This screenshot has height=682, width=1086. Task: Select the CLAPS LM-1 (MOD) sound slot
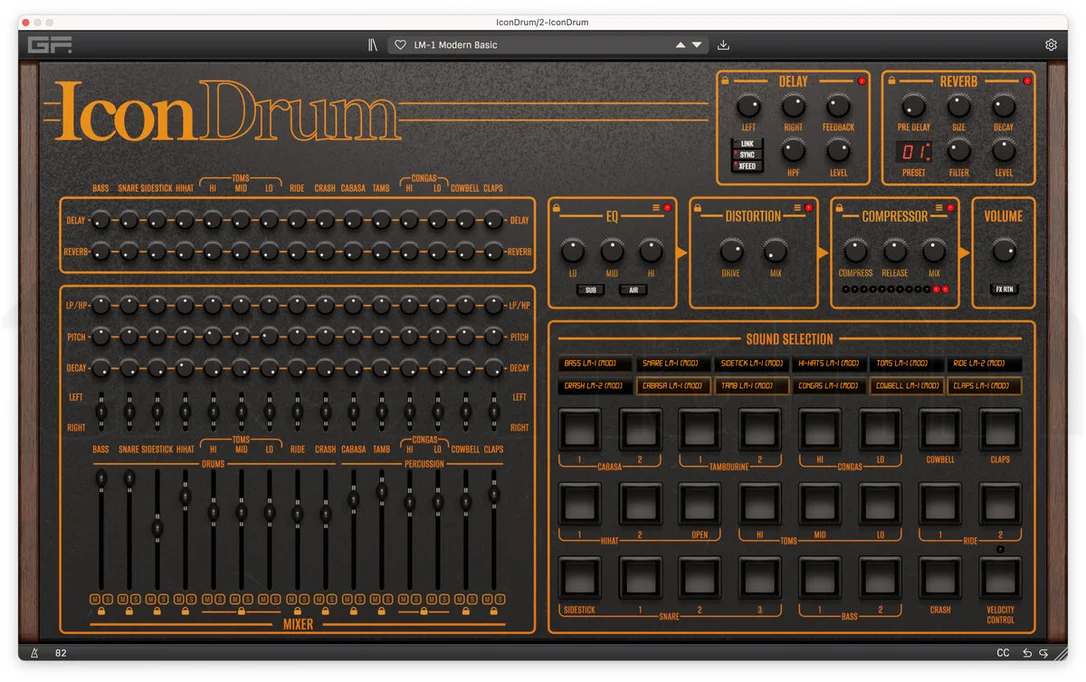[984, 386]
